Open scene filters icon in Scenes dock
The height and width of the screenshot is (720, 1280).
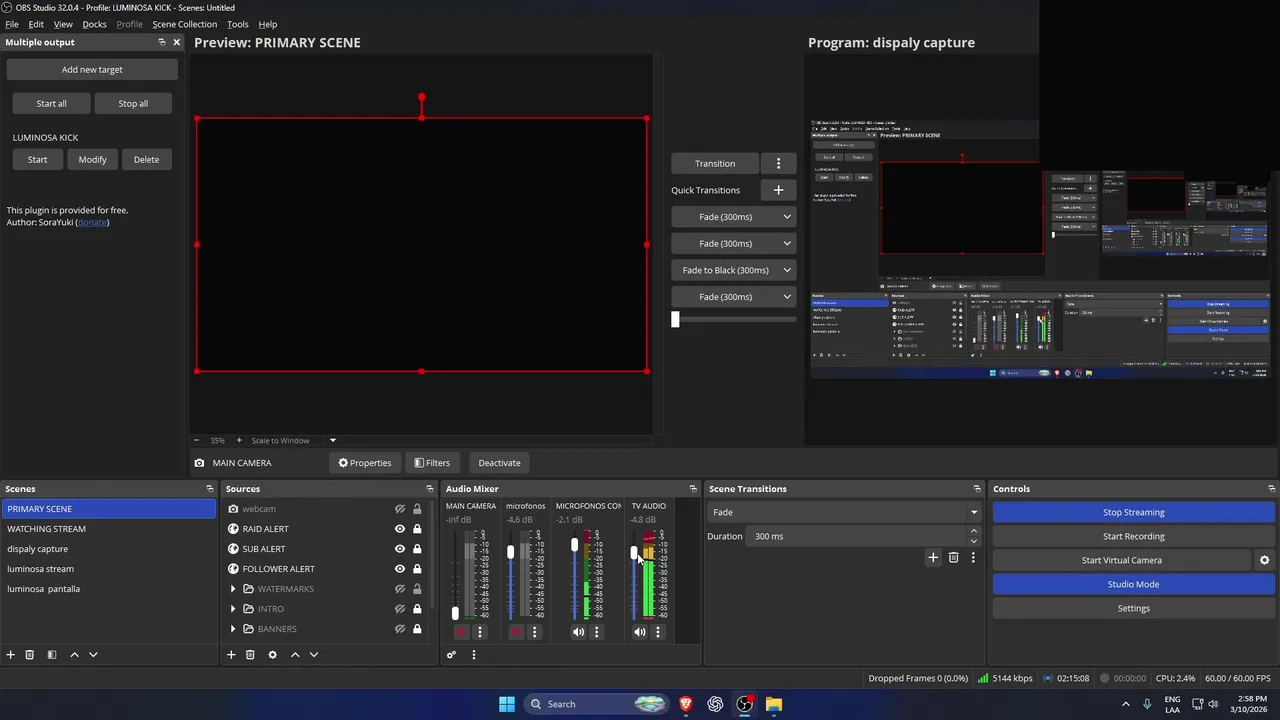coord(52,655)
